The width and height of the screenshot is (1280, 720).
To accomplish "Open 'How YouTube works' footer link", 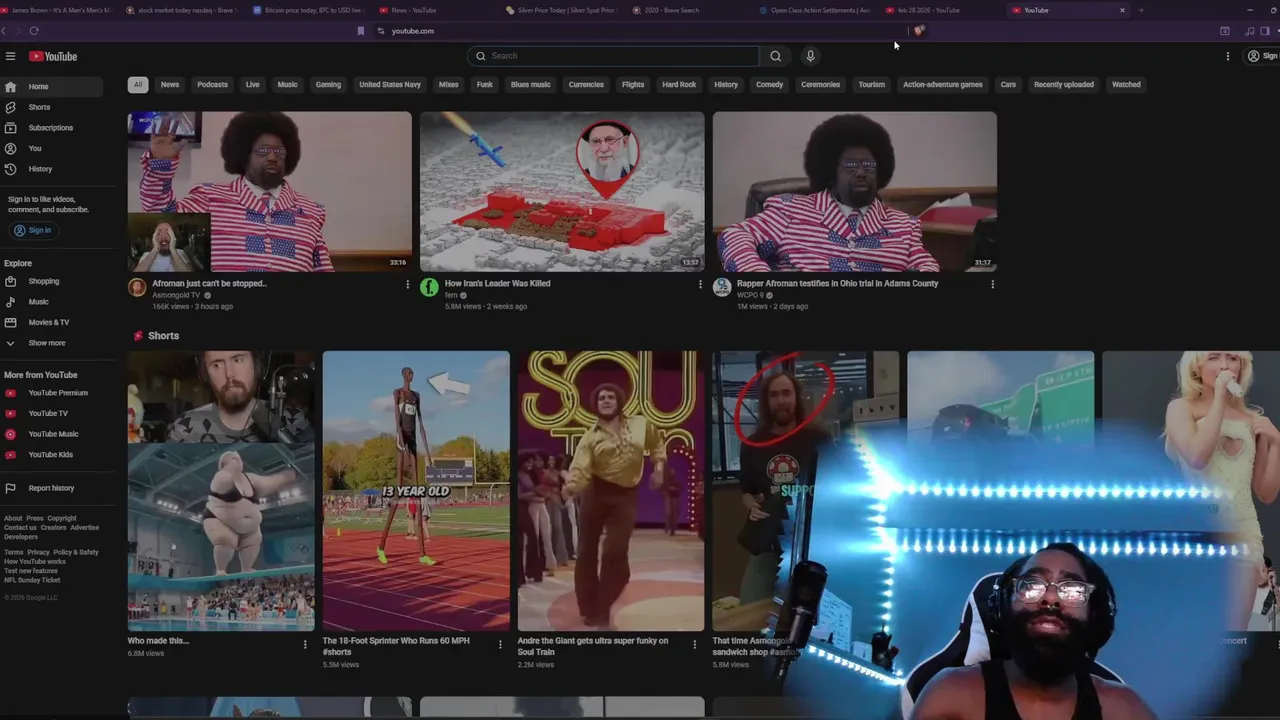I will pyautogui.click(x=35, y=561).
